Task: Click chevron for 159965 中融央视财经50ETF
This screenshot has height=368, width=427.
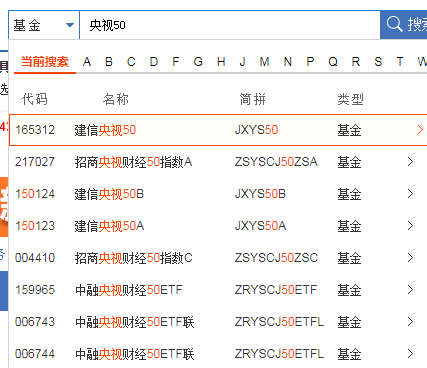Action: [410, 290]
